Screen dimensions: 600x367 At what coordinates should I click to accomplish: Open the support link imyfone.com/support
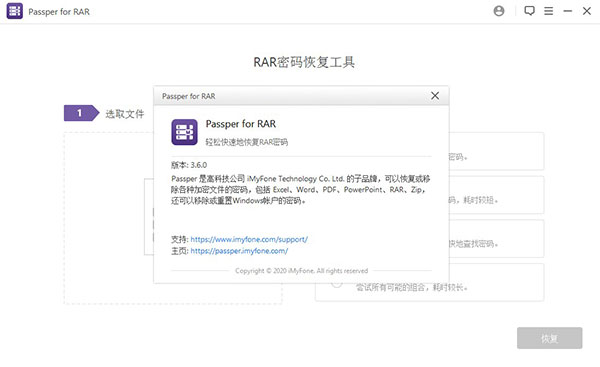tap(249, 240)
